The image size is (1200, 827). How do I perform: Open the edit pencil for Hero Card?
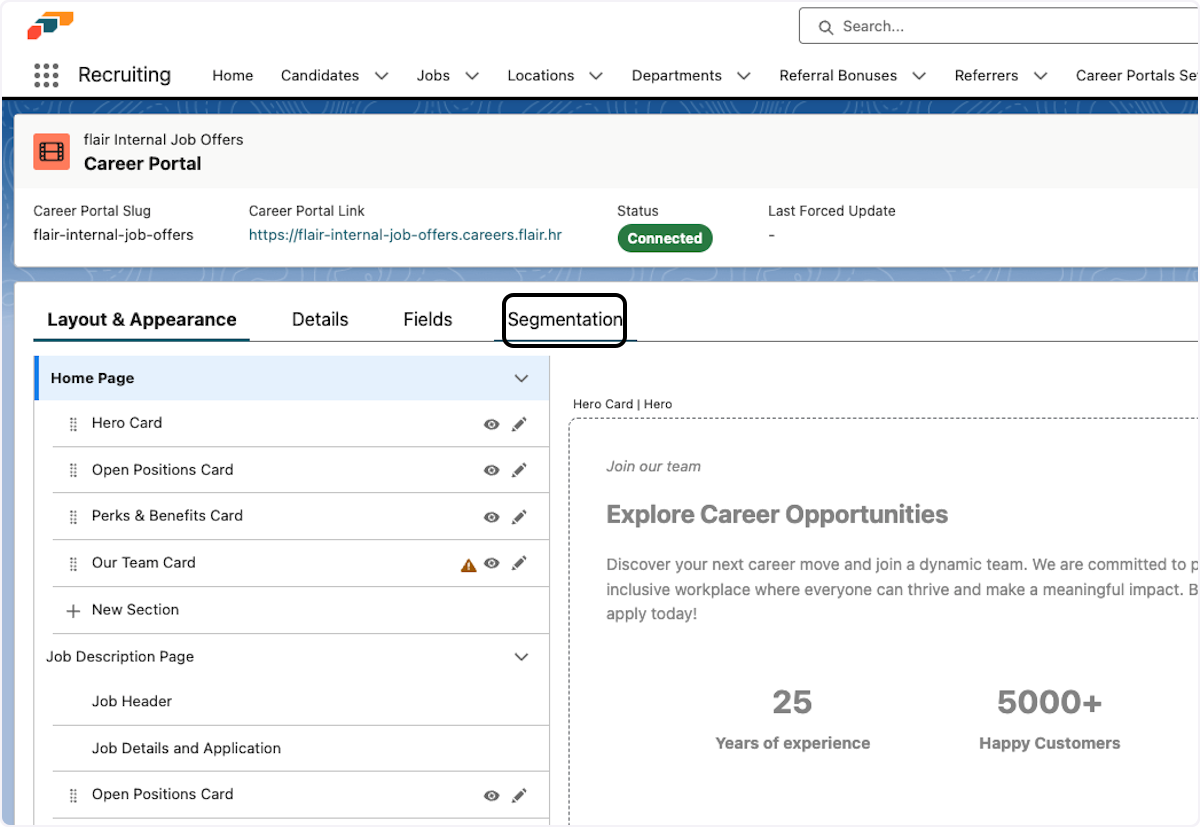pyautogui.click(x=519, y=424)
